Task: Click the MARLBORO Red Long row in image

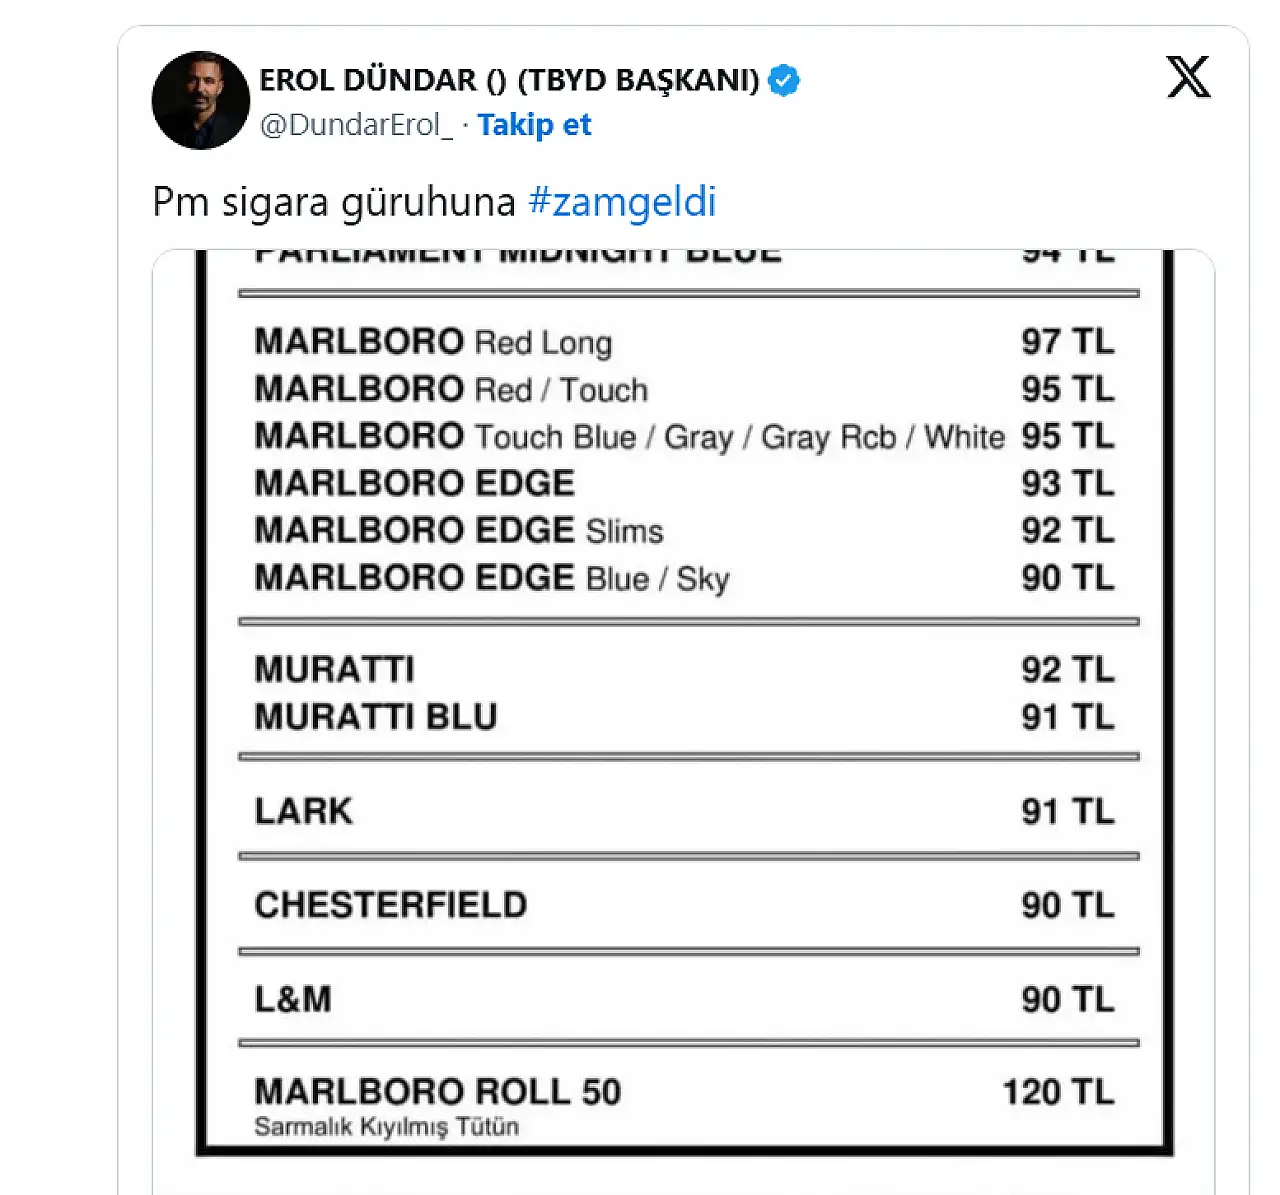Action: [x=433, y=342]
